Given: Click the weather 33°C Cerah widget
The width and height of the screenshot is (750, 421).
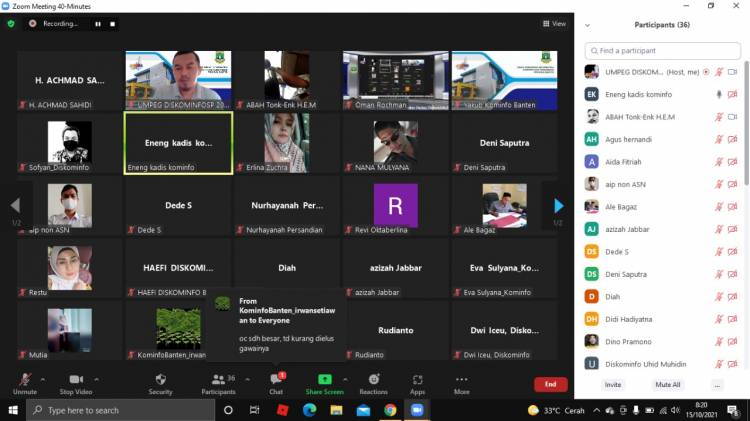Looking at the screenshot, I should (556, 410).
